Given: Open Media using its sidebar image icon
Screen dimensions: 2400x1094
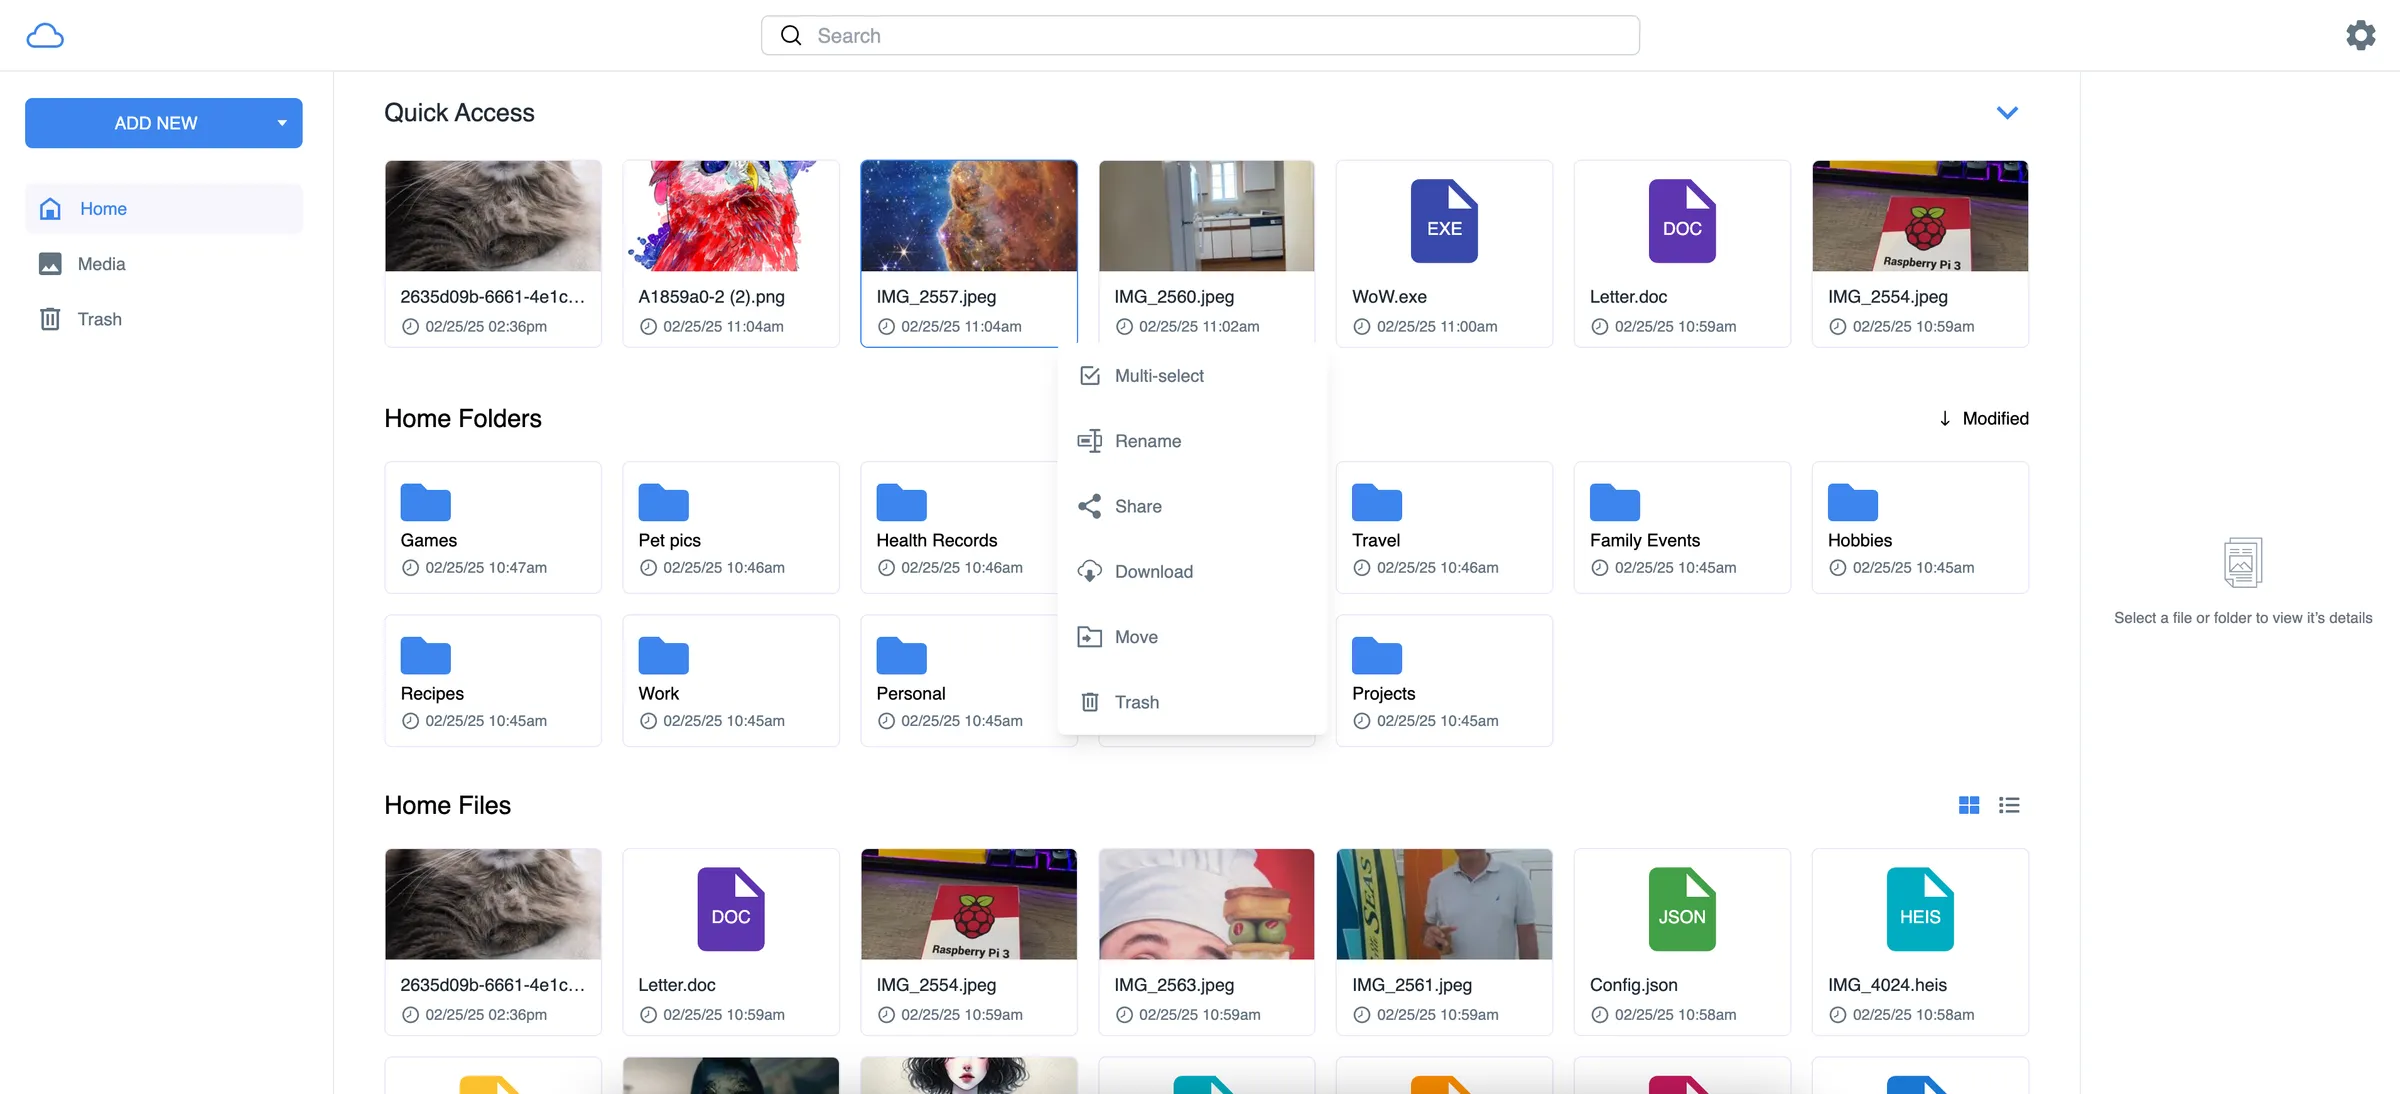Looking at the screenshot, I should pyautogui.click(x=50, y=264).
